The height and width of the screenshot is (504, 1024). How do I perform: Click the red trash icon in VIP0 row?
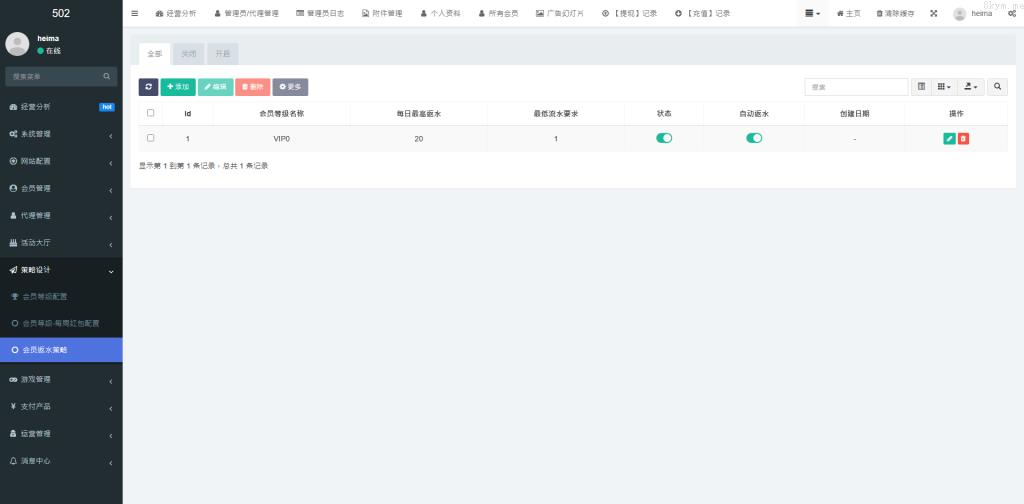(963, 139)
